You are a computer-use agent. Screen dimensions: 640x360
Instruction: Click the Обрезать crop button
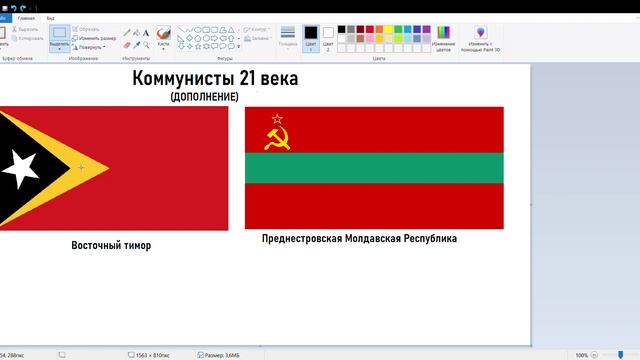click(86, 29)
